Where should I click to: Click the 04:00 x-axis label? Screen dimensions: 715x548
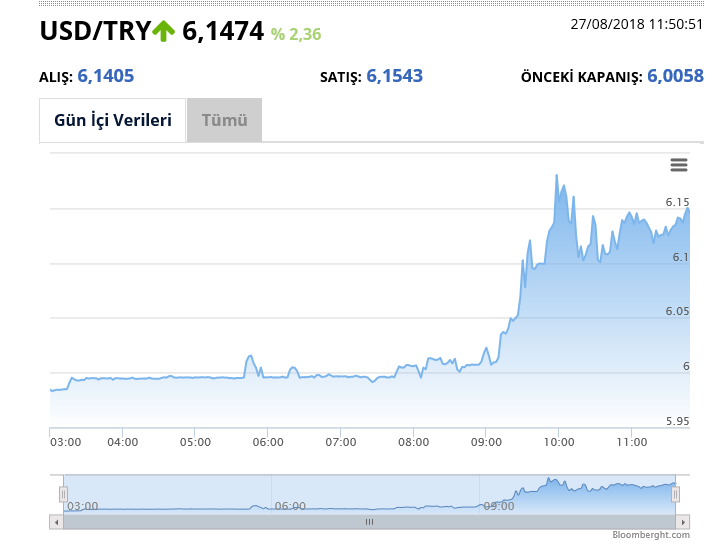pyautogui.click(x=123, y=442)
